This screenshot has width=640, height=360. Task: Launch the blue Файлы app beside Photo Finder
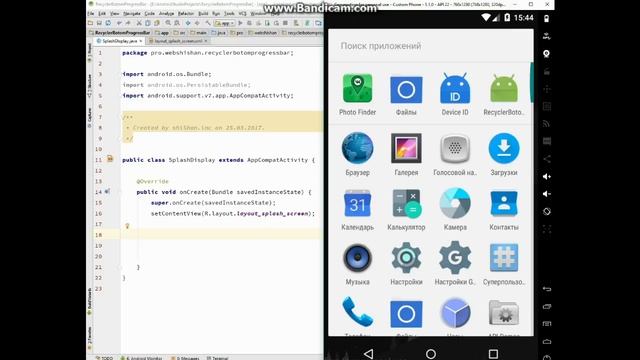pyautogui.click(x=406, y=95)
